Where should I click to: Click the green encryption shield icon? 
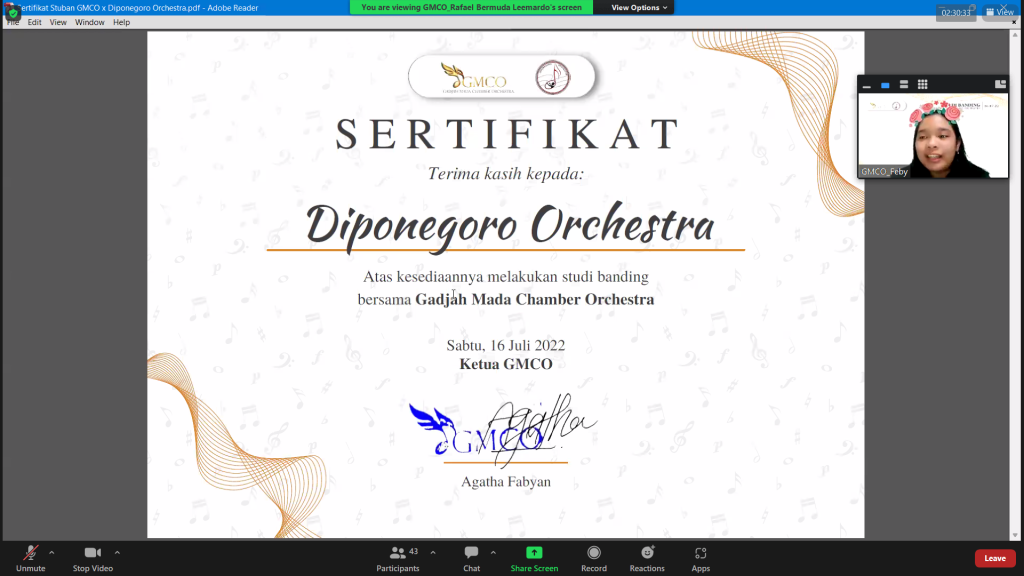(13, 13)
